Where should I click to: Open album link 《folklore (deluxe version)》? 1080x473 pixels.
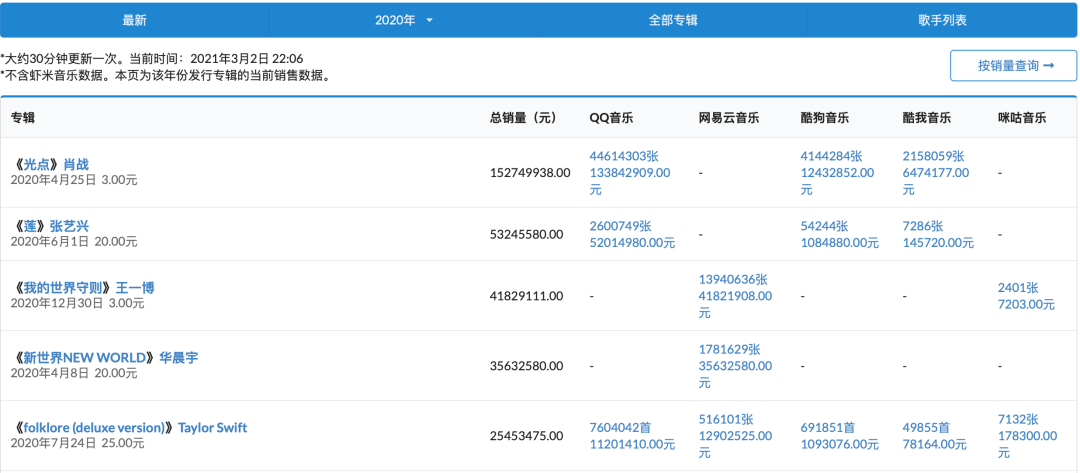point(94,428)
